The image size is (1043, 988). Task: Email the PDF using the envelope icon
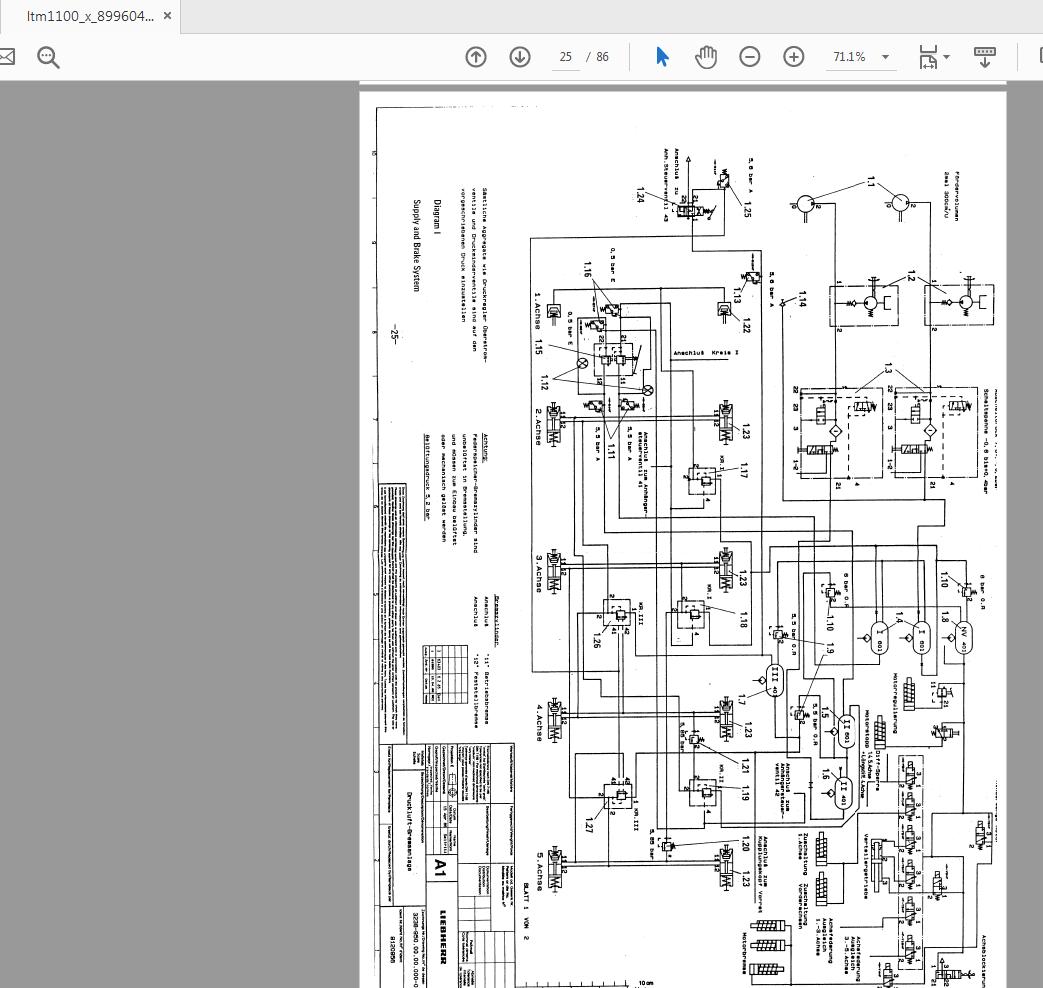click(6, 57)
